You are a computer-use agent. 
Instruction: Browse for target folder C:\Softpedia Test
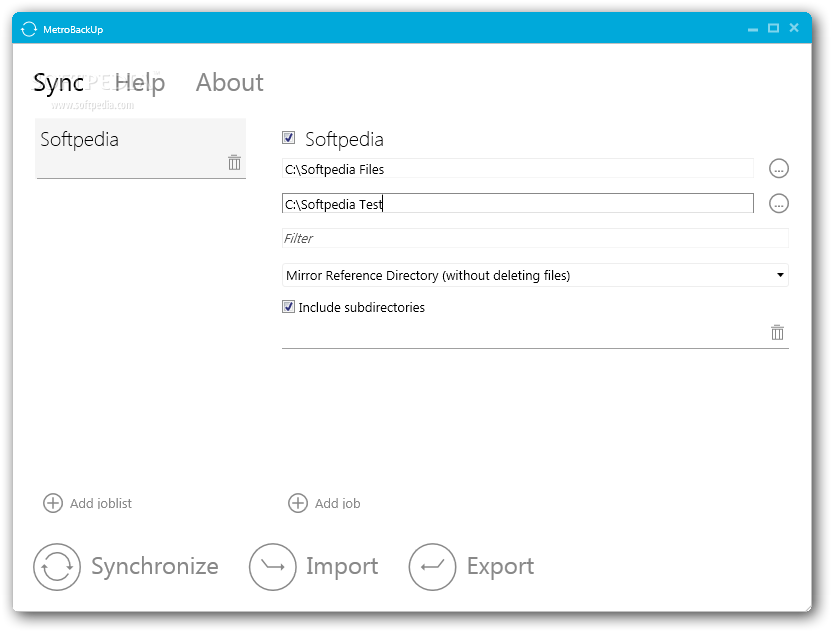click(x=778, y=203)
